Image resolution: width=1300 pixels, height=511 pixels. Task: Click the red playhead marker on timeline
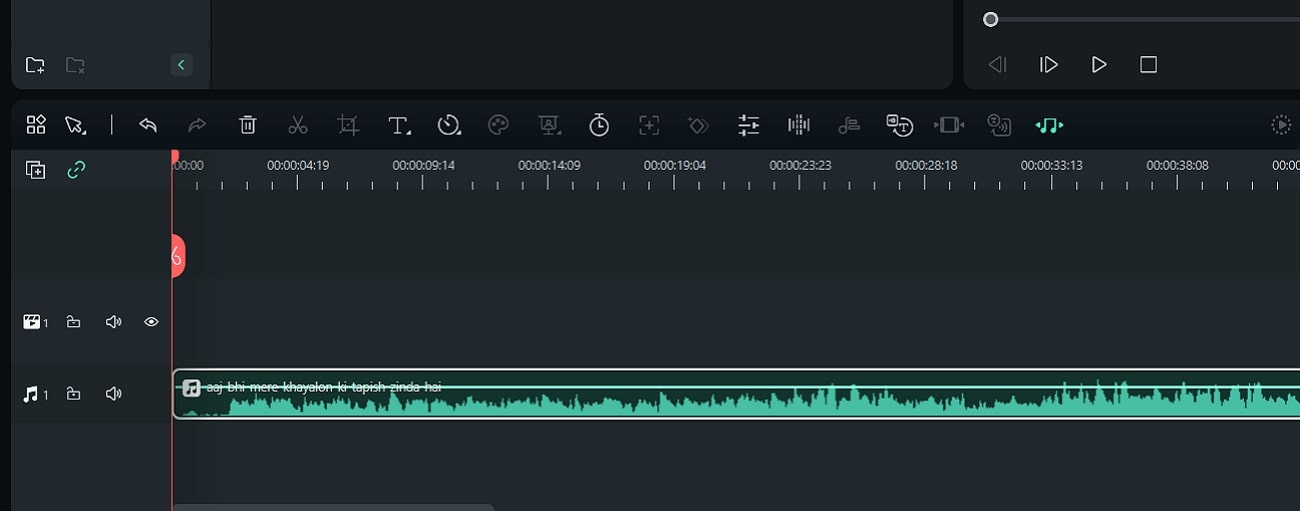pyautogui.click(x=175, y=157)
